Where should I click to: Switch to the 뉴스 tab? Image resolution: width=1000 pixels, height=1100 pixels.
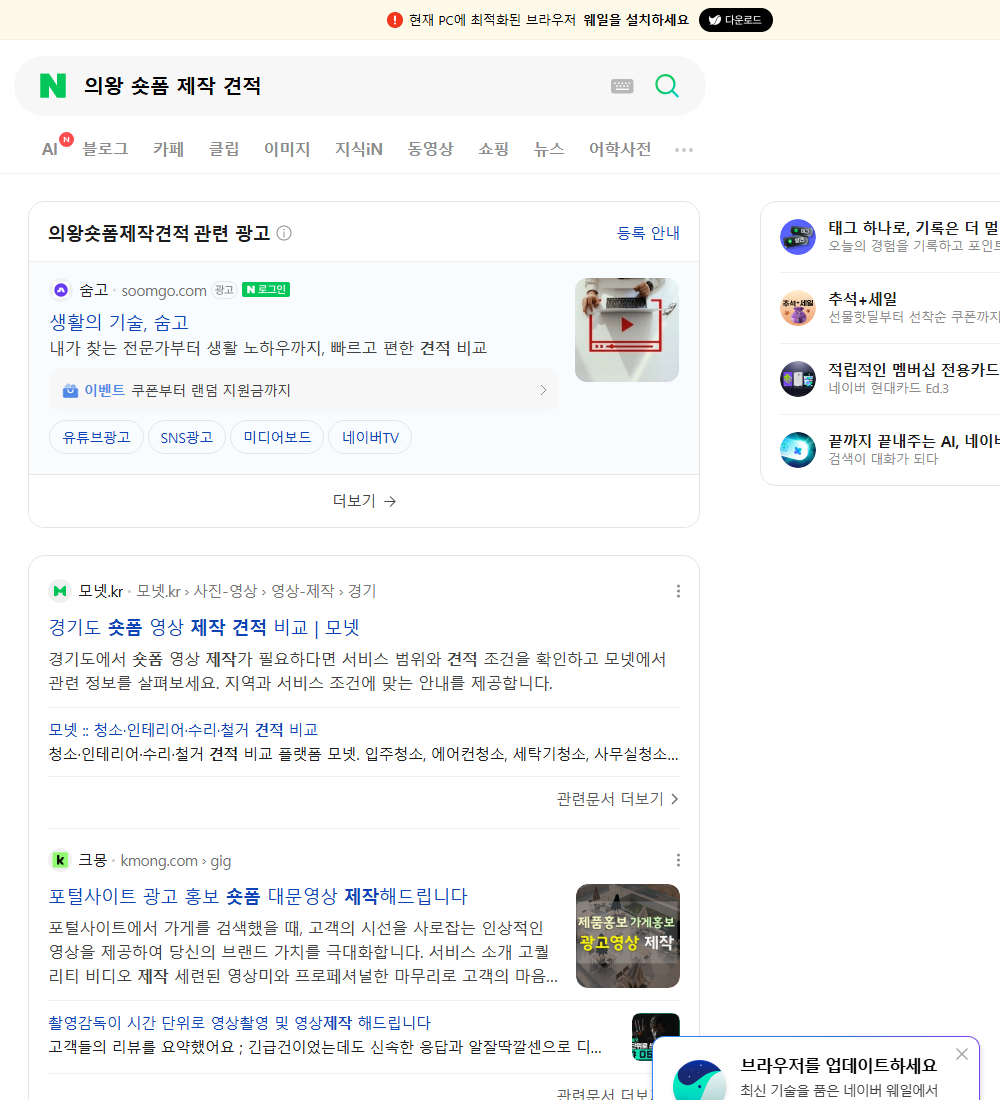549,149
